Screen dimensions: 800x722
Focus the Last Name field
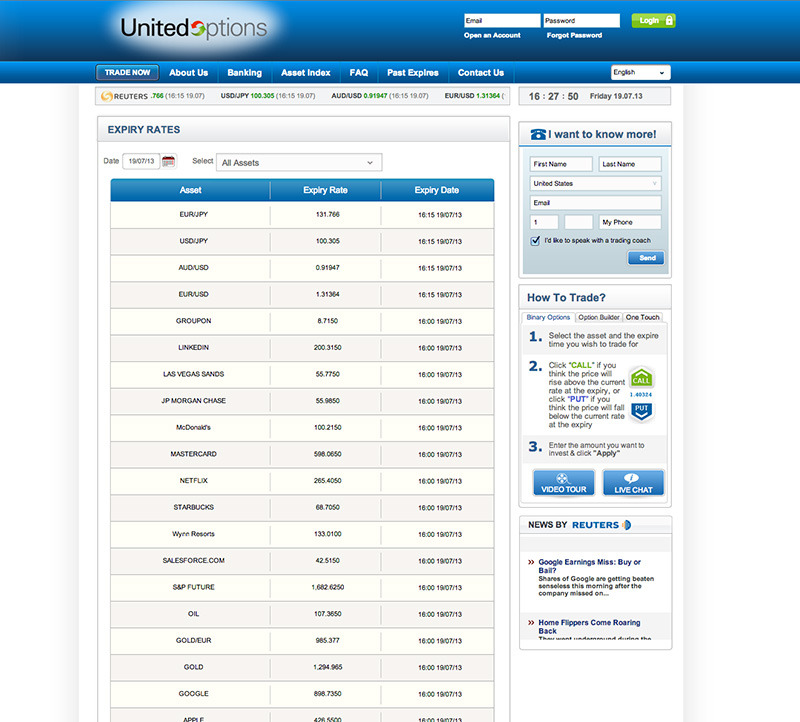pos(630,164)
